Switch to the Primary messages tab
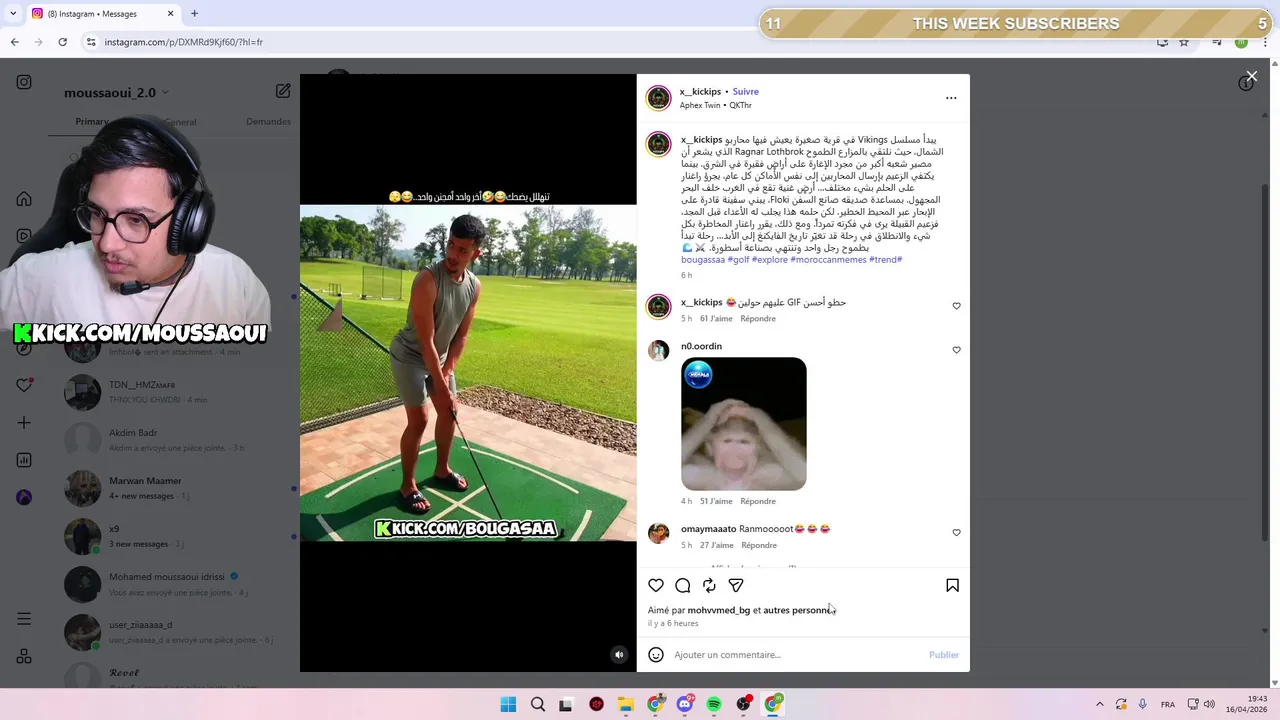The width and height of the screenshot is (1280, 720). point(92,122)
